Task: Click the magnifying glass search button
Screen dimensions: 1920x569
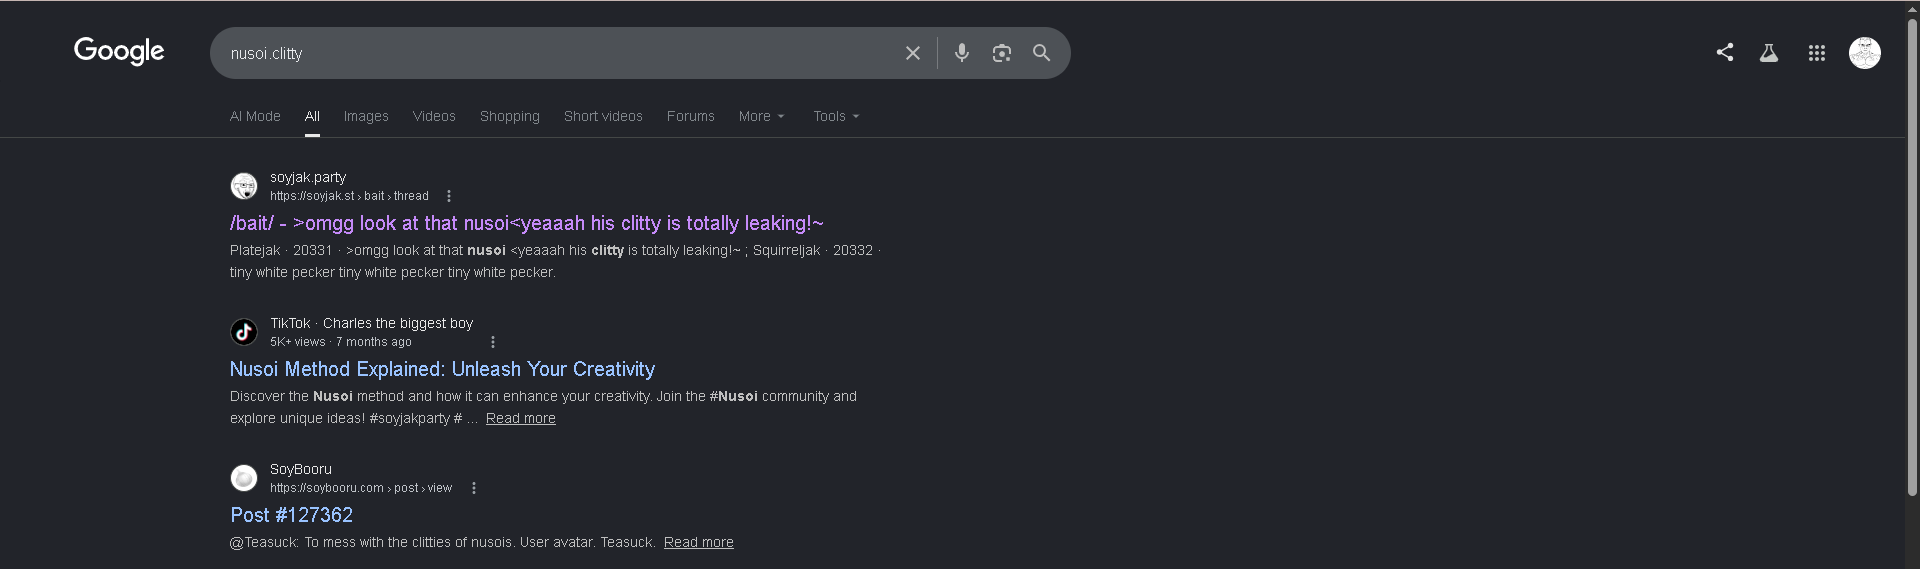Action: (x=1041, y=53)
